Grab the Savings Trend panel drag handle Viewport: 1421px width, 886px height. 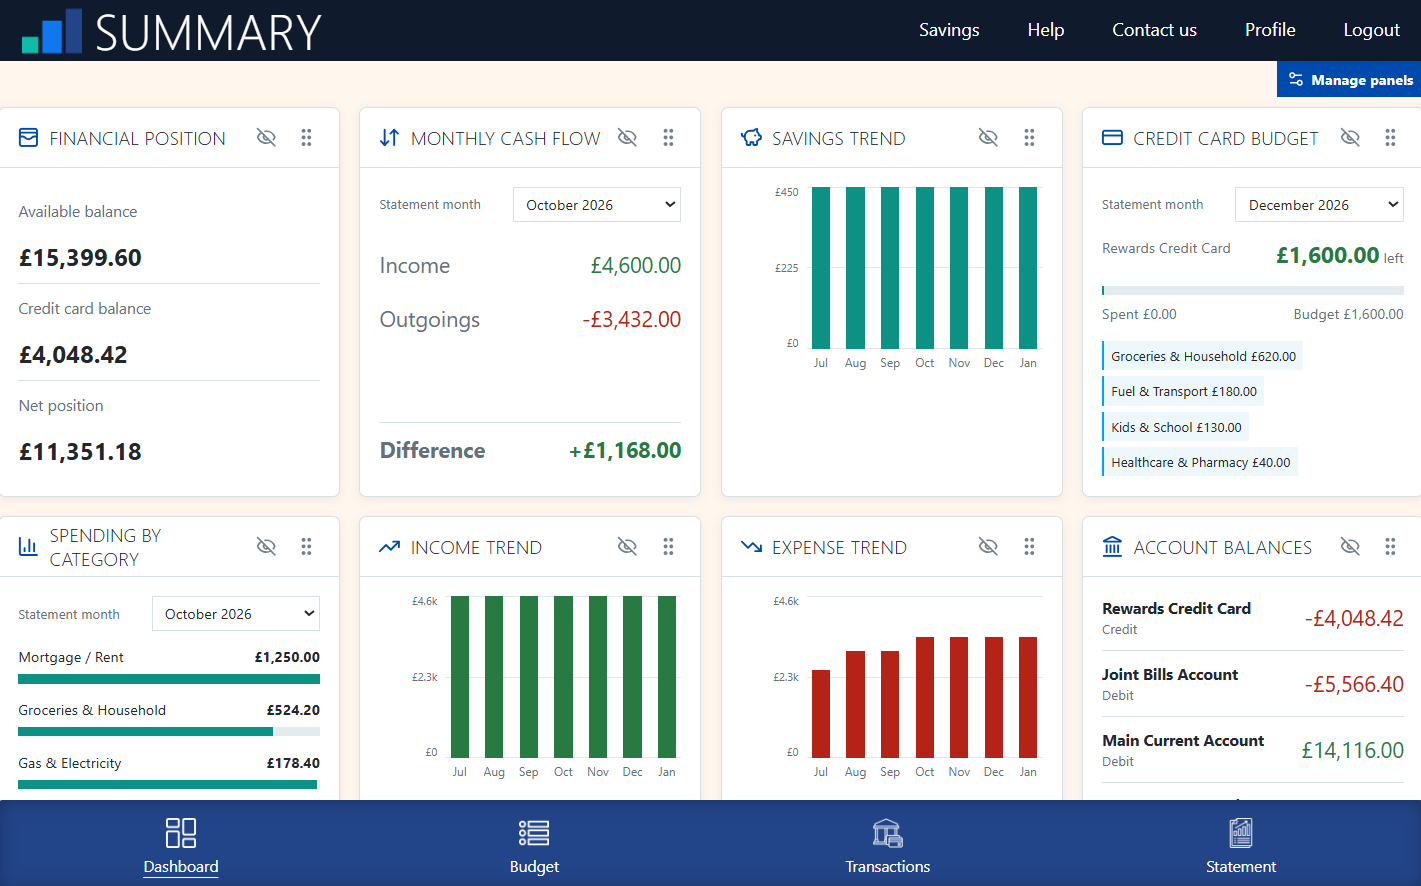[1029, 138]
